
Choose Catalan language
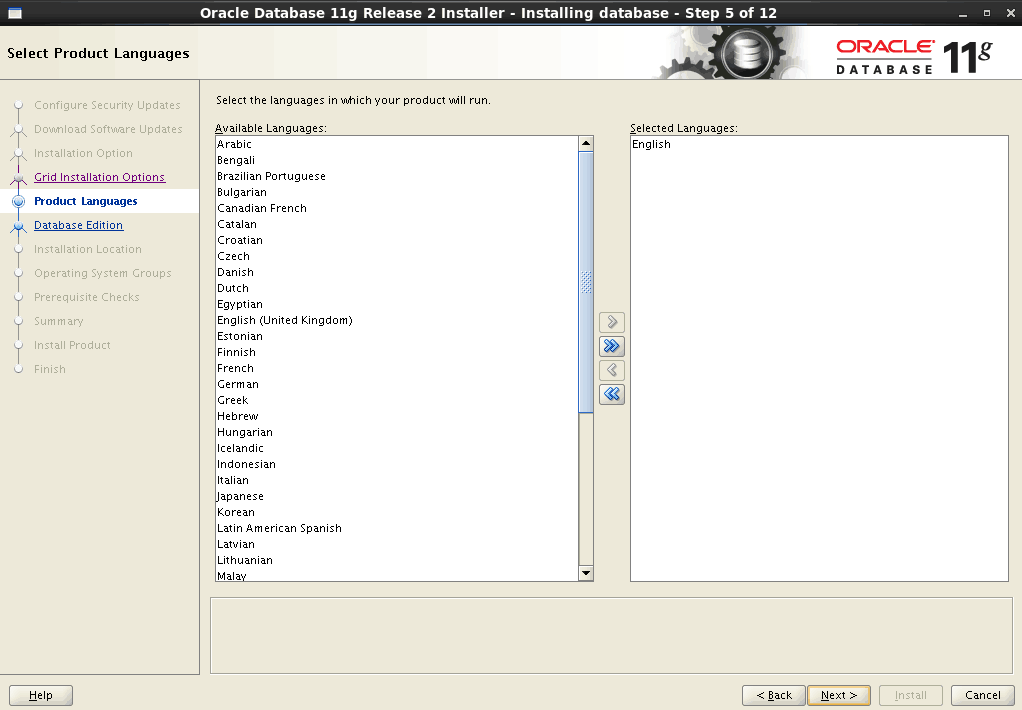tap(397, 224)
